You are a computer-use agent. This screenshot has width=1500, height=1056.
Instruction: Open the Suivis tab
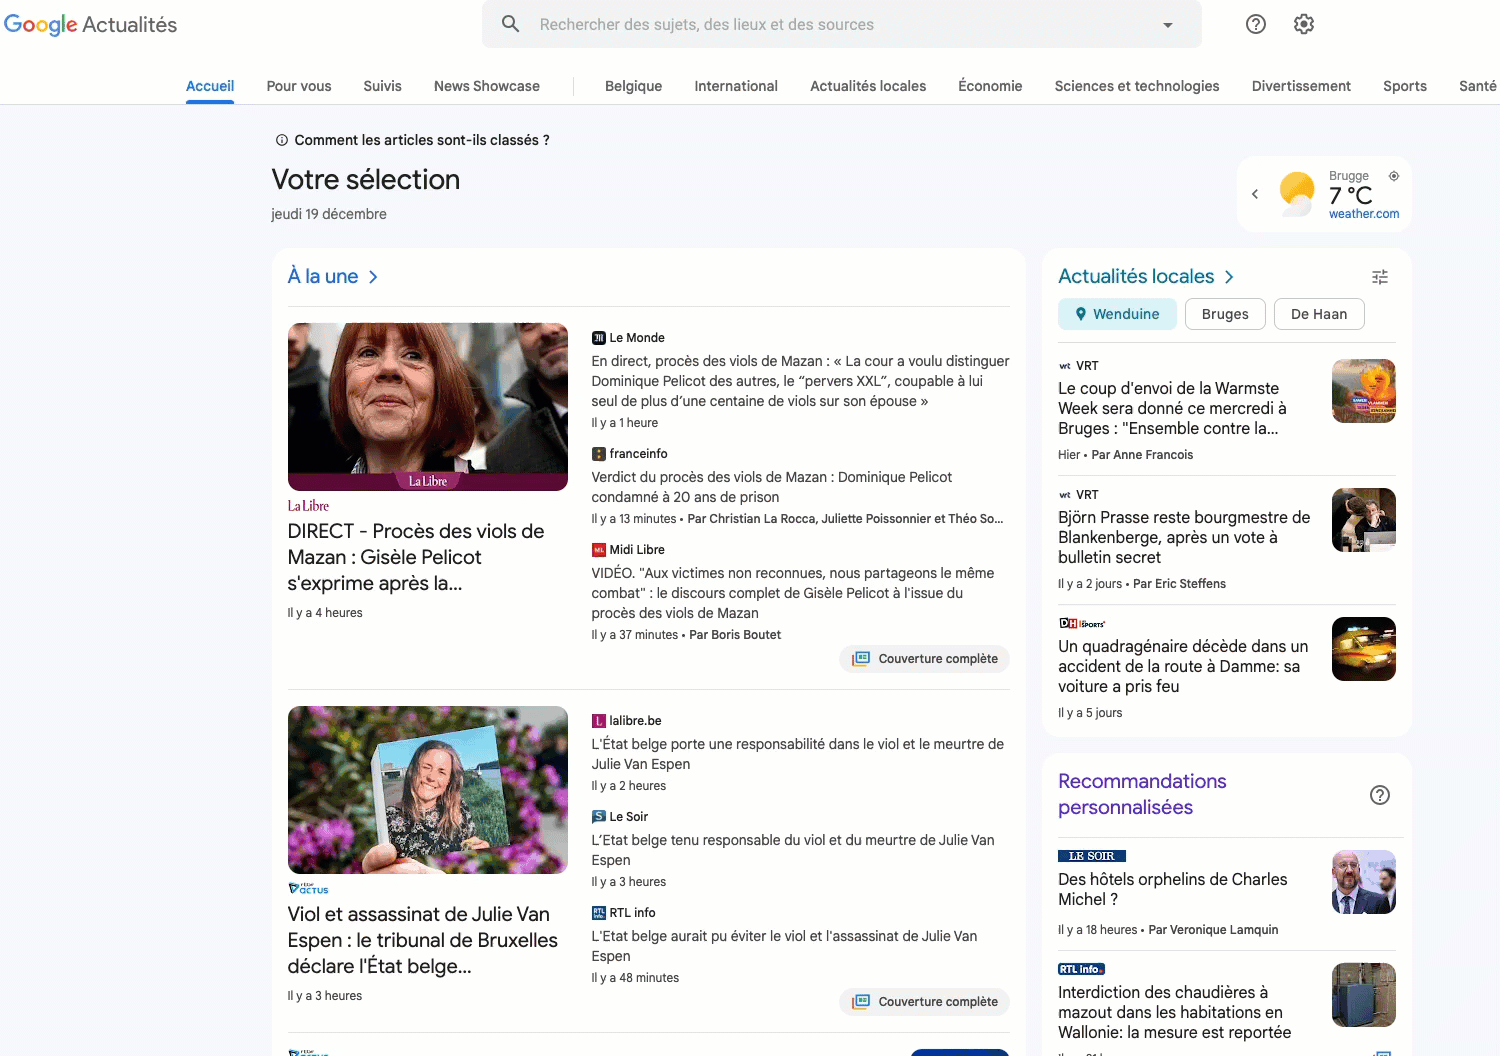pos(383,86)
